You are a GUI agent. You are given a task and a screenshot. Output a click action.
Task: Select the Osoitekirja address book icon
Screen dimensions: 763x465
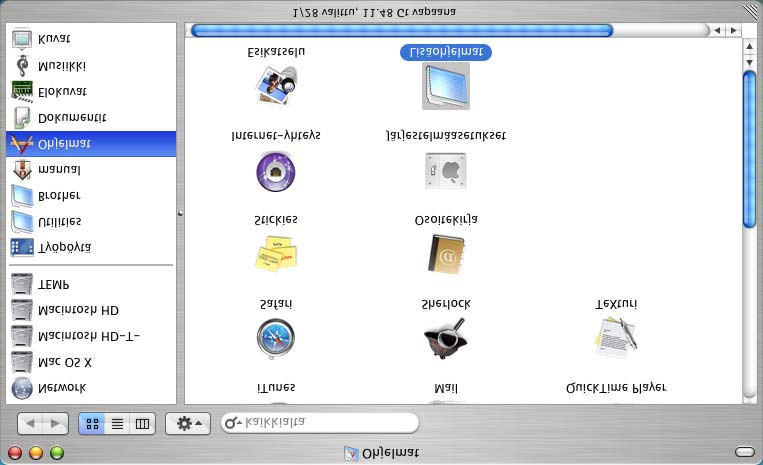coord(446,254)
